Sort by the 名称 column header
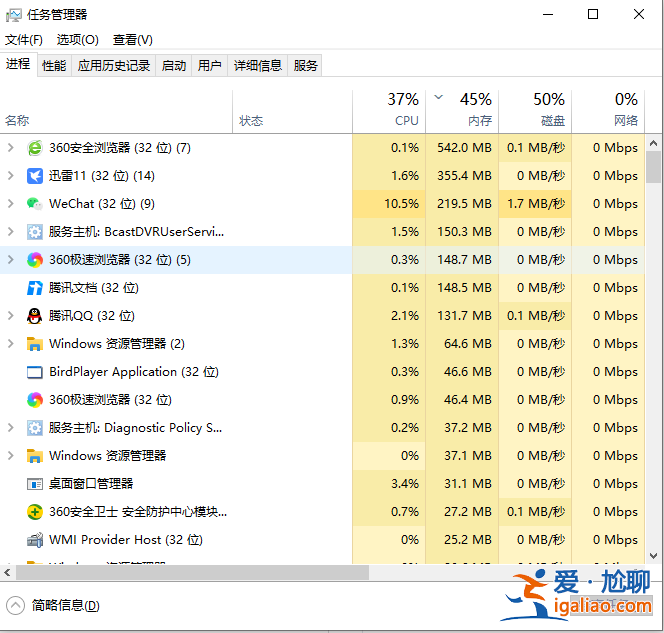The height and width of the screenshot is (633, 664). (116, 112)
